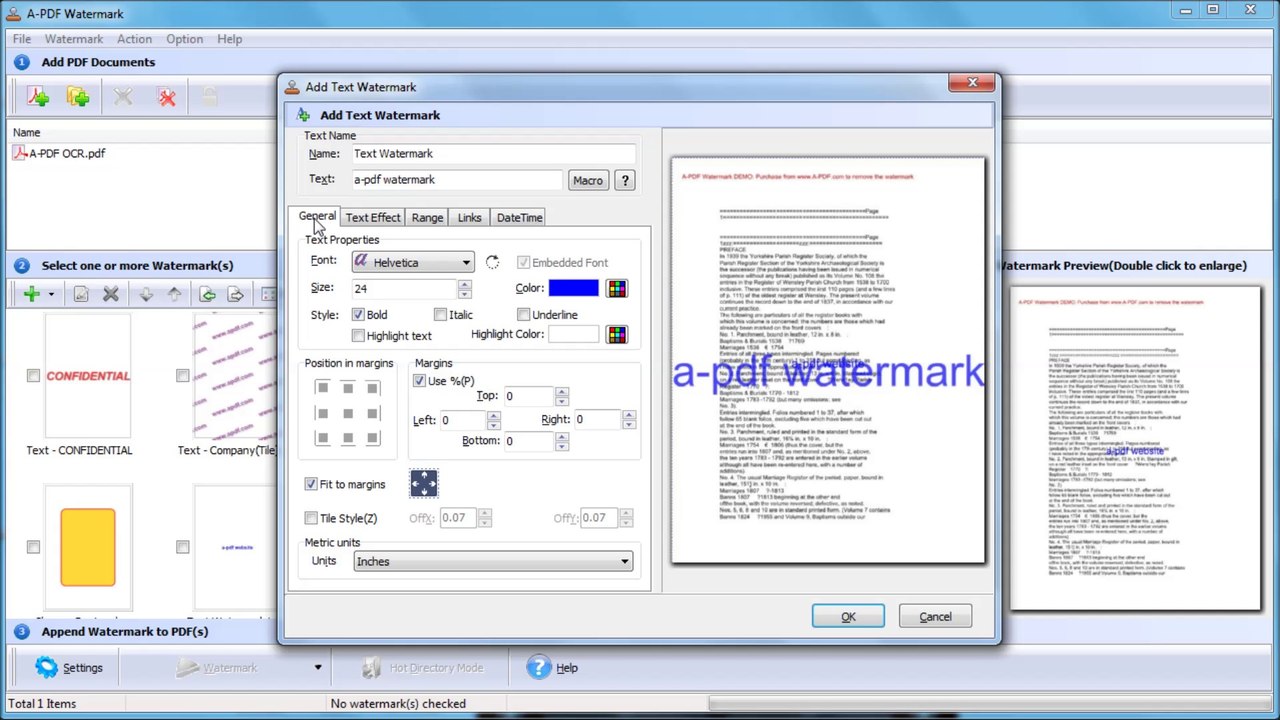Check the Text - Company(Tile) watermark checkbox
The height and width of the screenshot is (720, 1280).
[182, 376]
